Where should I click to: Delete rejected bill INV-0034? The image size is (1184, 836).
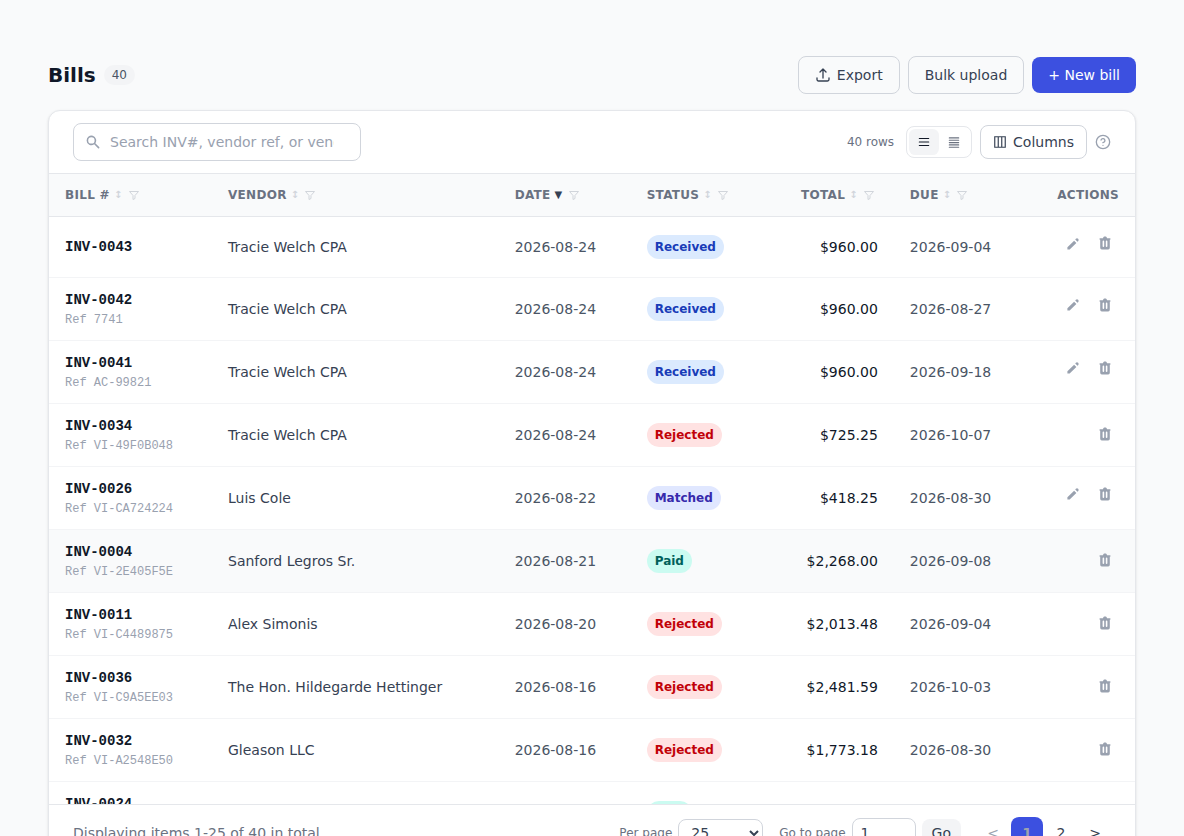[x=1105, y=434]
